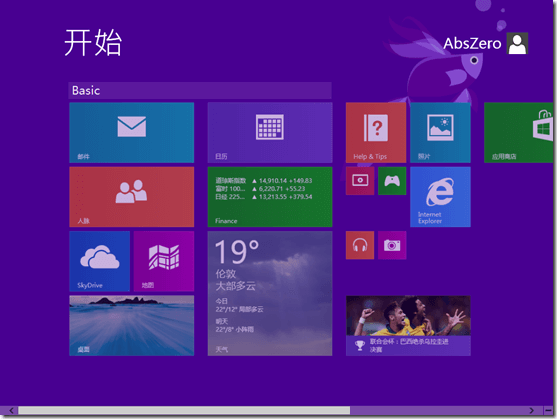The height and width of the screenshot is (419, 557).
Task: Open the Desktop tile
Action: (x=131, y=326)
